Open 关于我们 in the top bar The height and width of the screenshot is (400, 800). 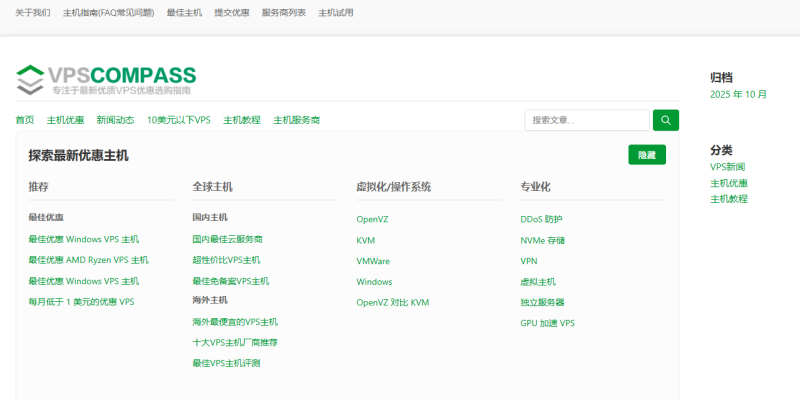pos(33,13)
